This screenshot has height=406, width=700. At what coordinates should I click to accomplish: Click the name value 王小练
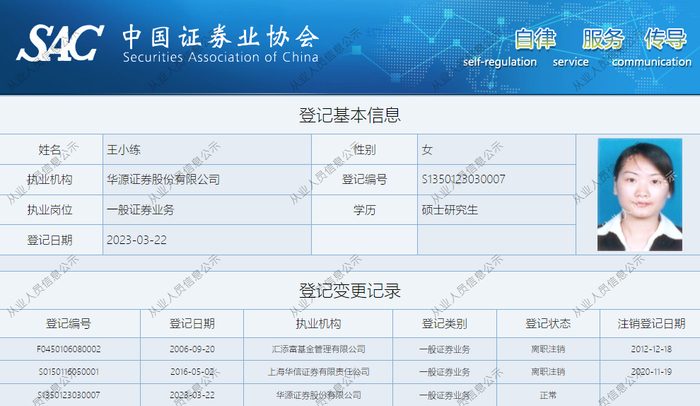pyautogui.click(x=124, y=150)
